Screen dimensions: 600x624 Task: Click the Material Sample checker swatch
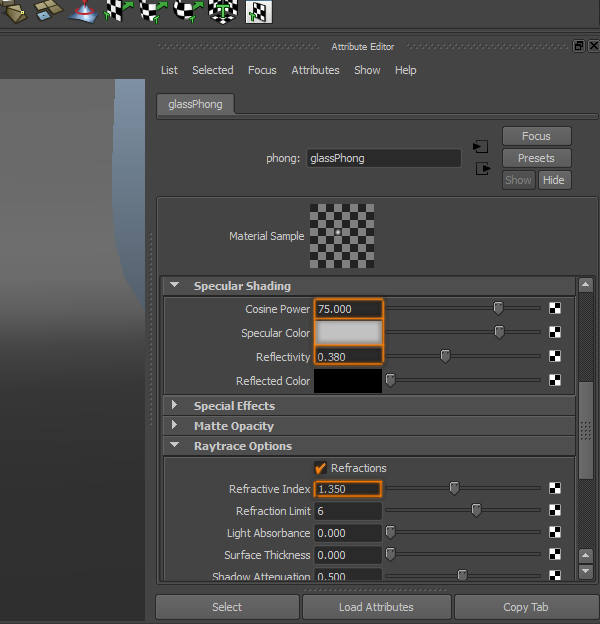coord(342,236)
